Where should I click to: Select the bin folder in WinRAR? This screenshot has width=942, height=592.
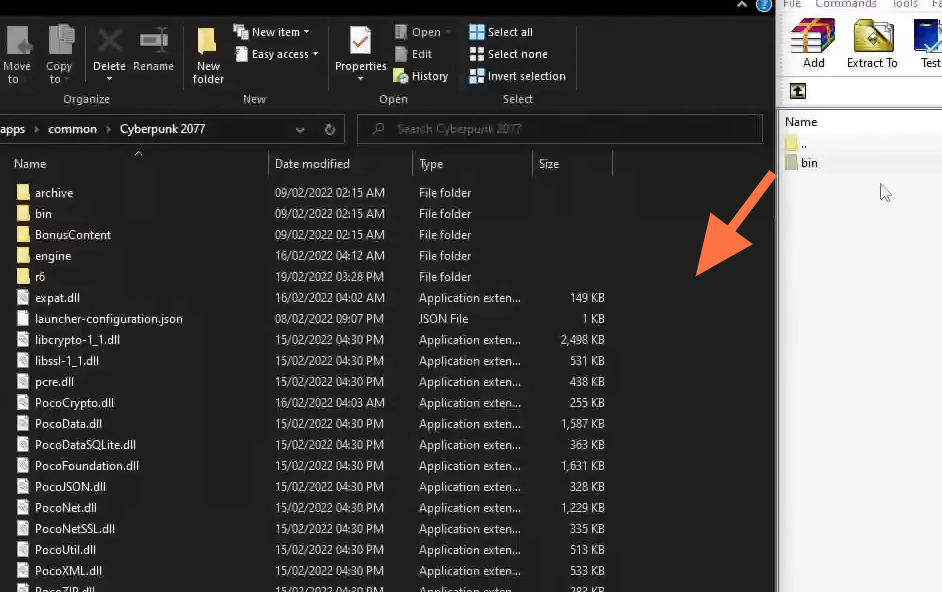pos(809,163)
